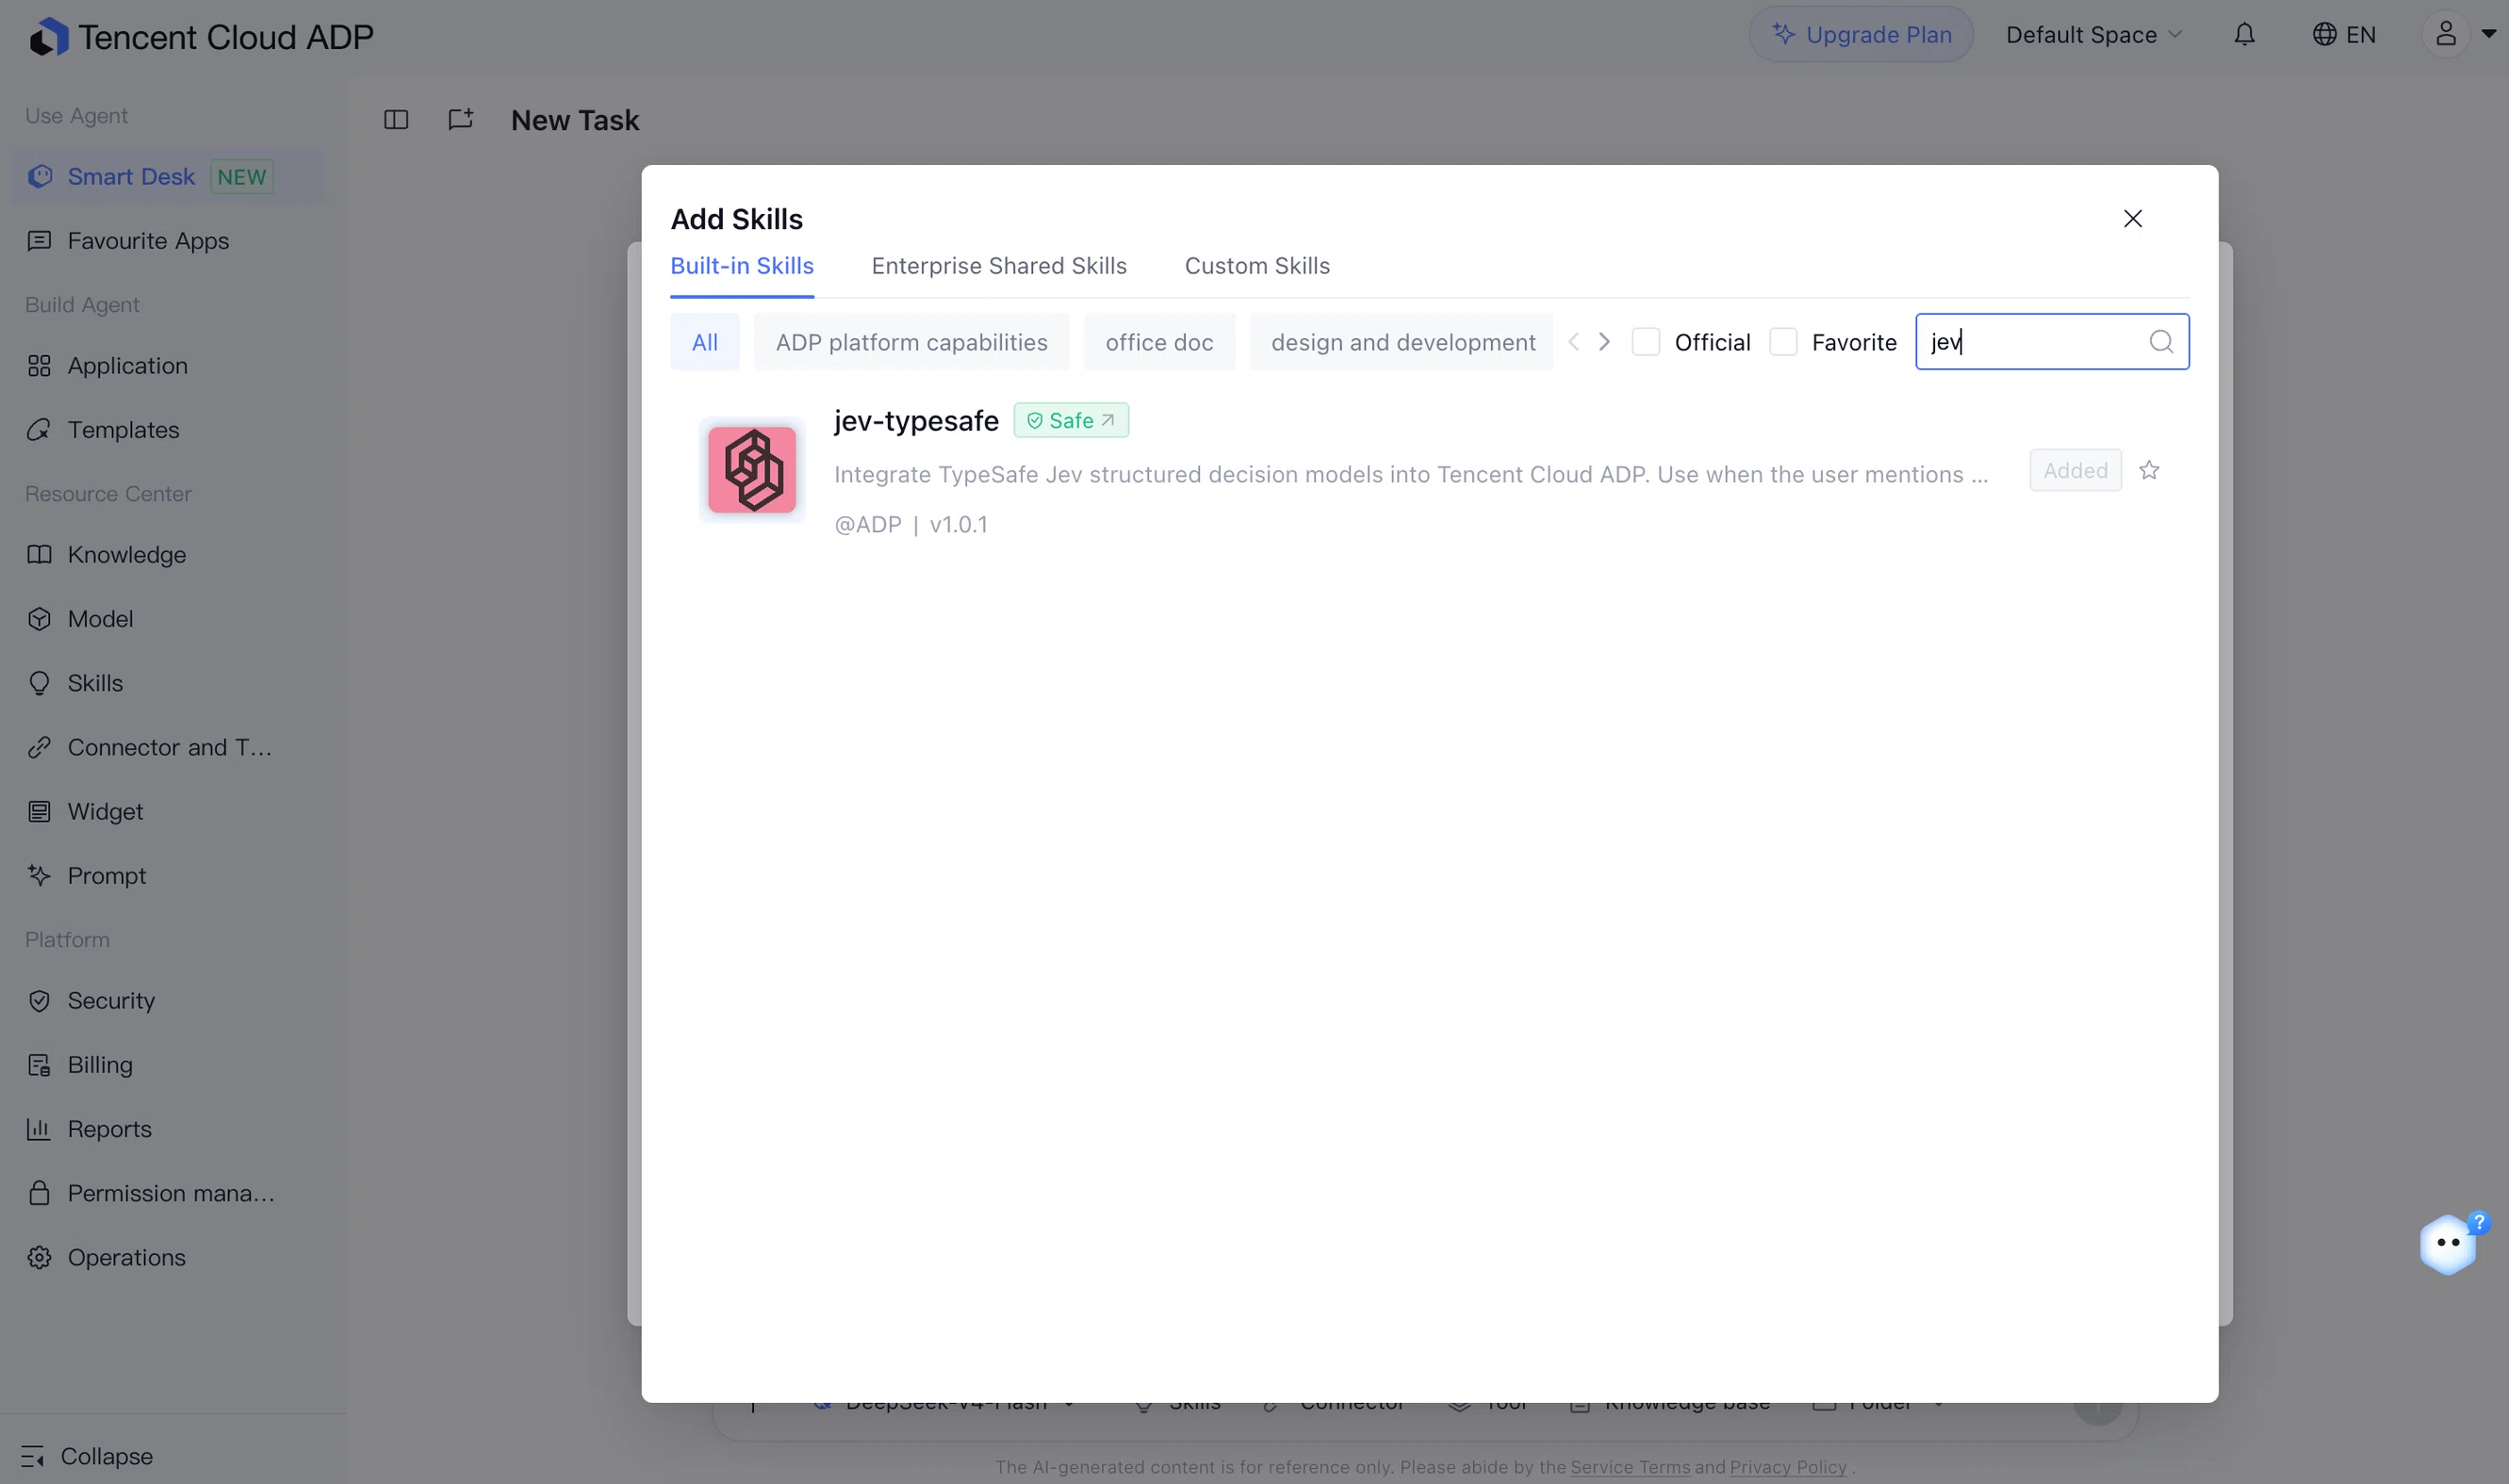
Task: Click the Upgrade Plan button
Action: [x=1861, y=35]
